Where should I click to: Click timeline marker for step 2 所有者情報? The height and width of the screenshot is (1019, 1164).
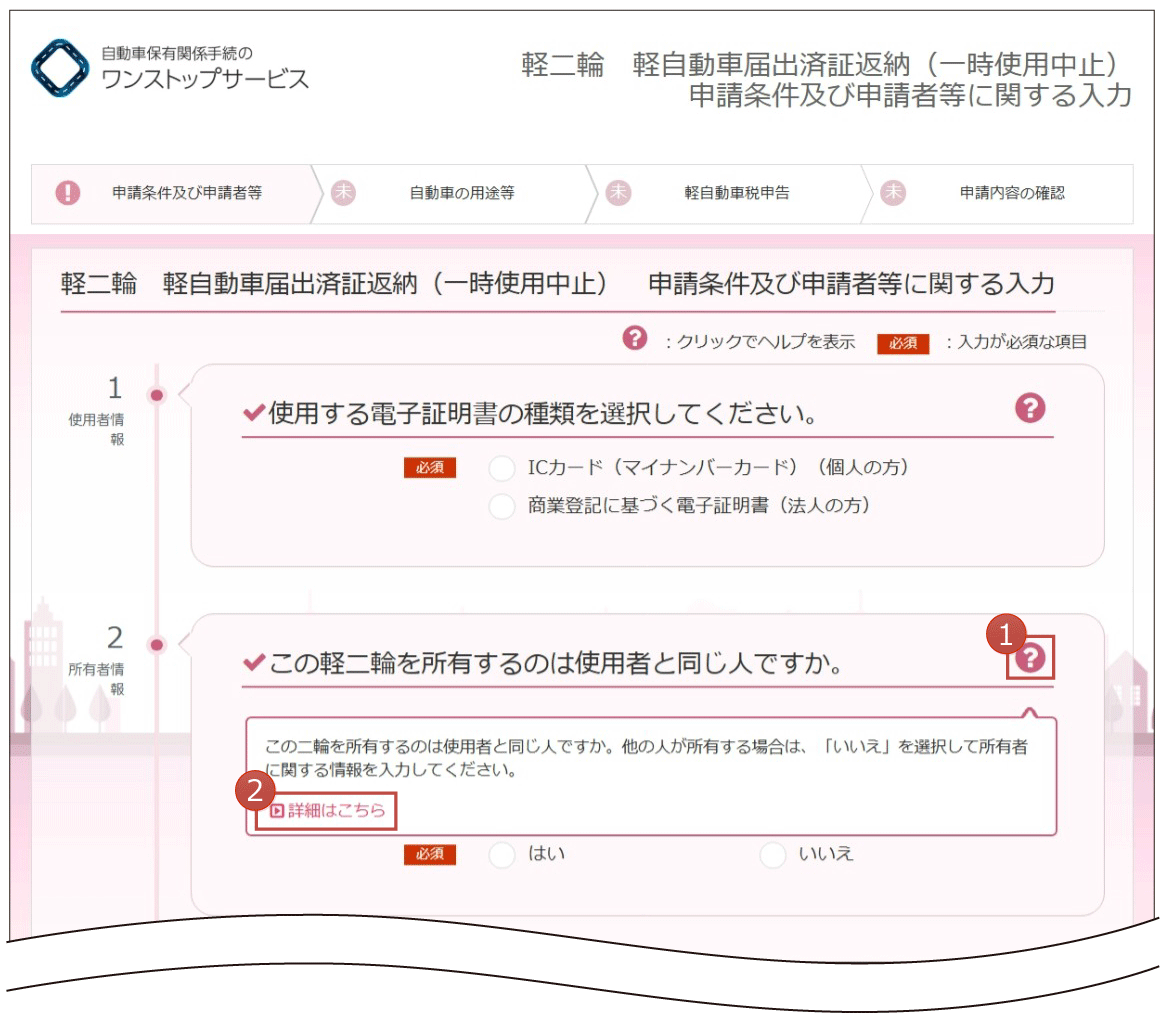pos(157,644)
